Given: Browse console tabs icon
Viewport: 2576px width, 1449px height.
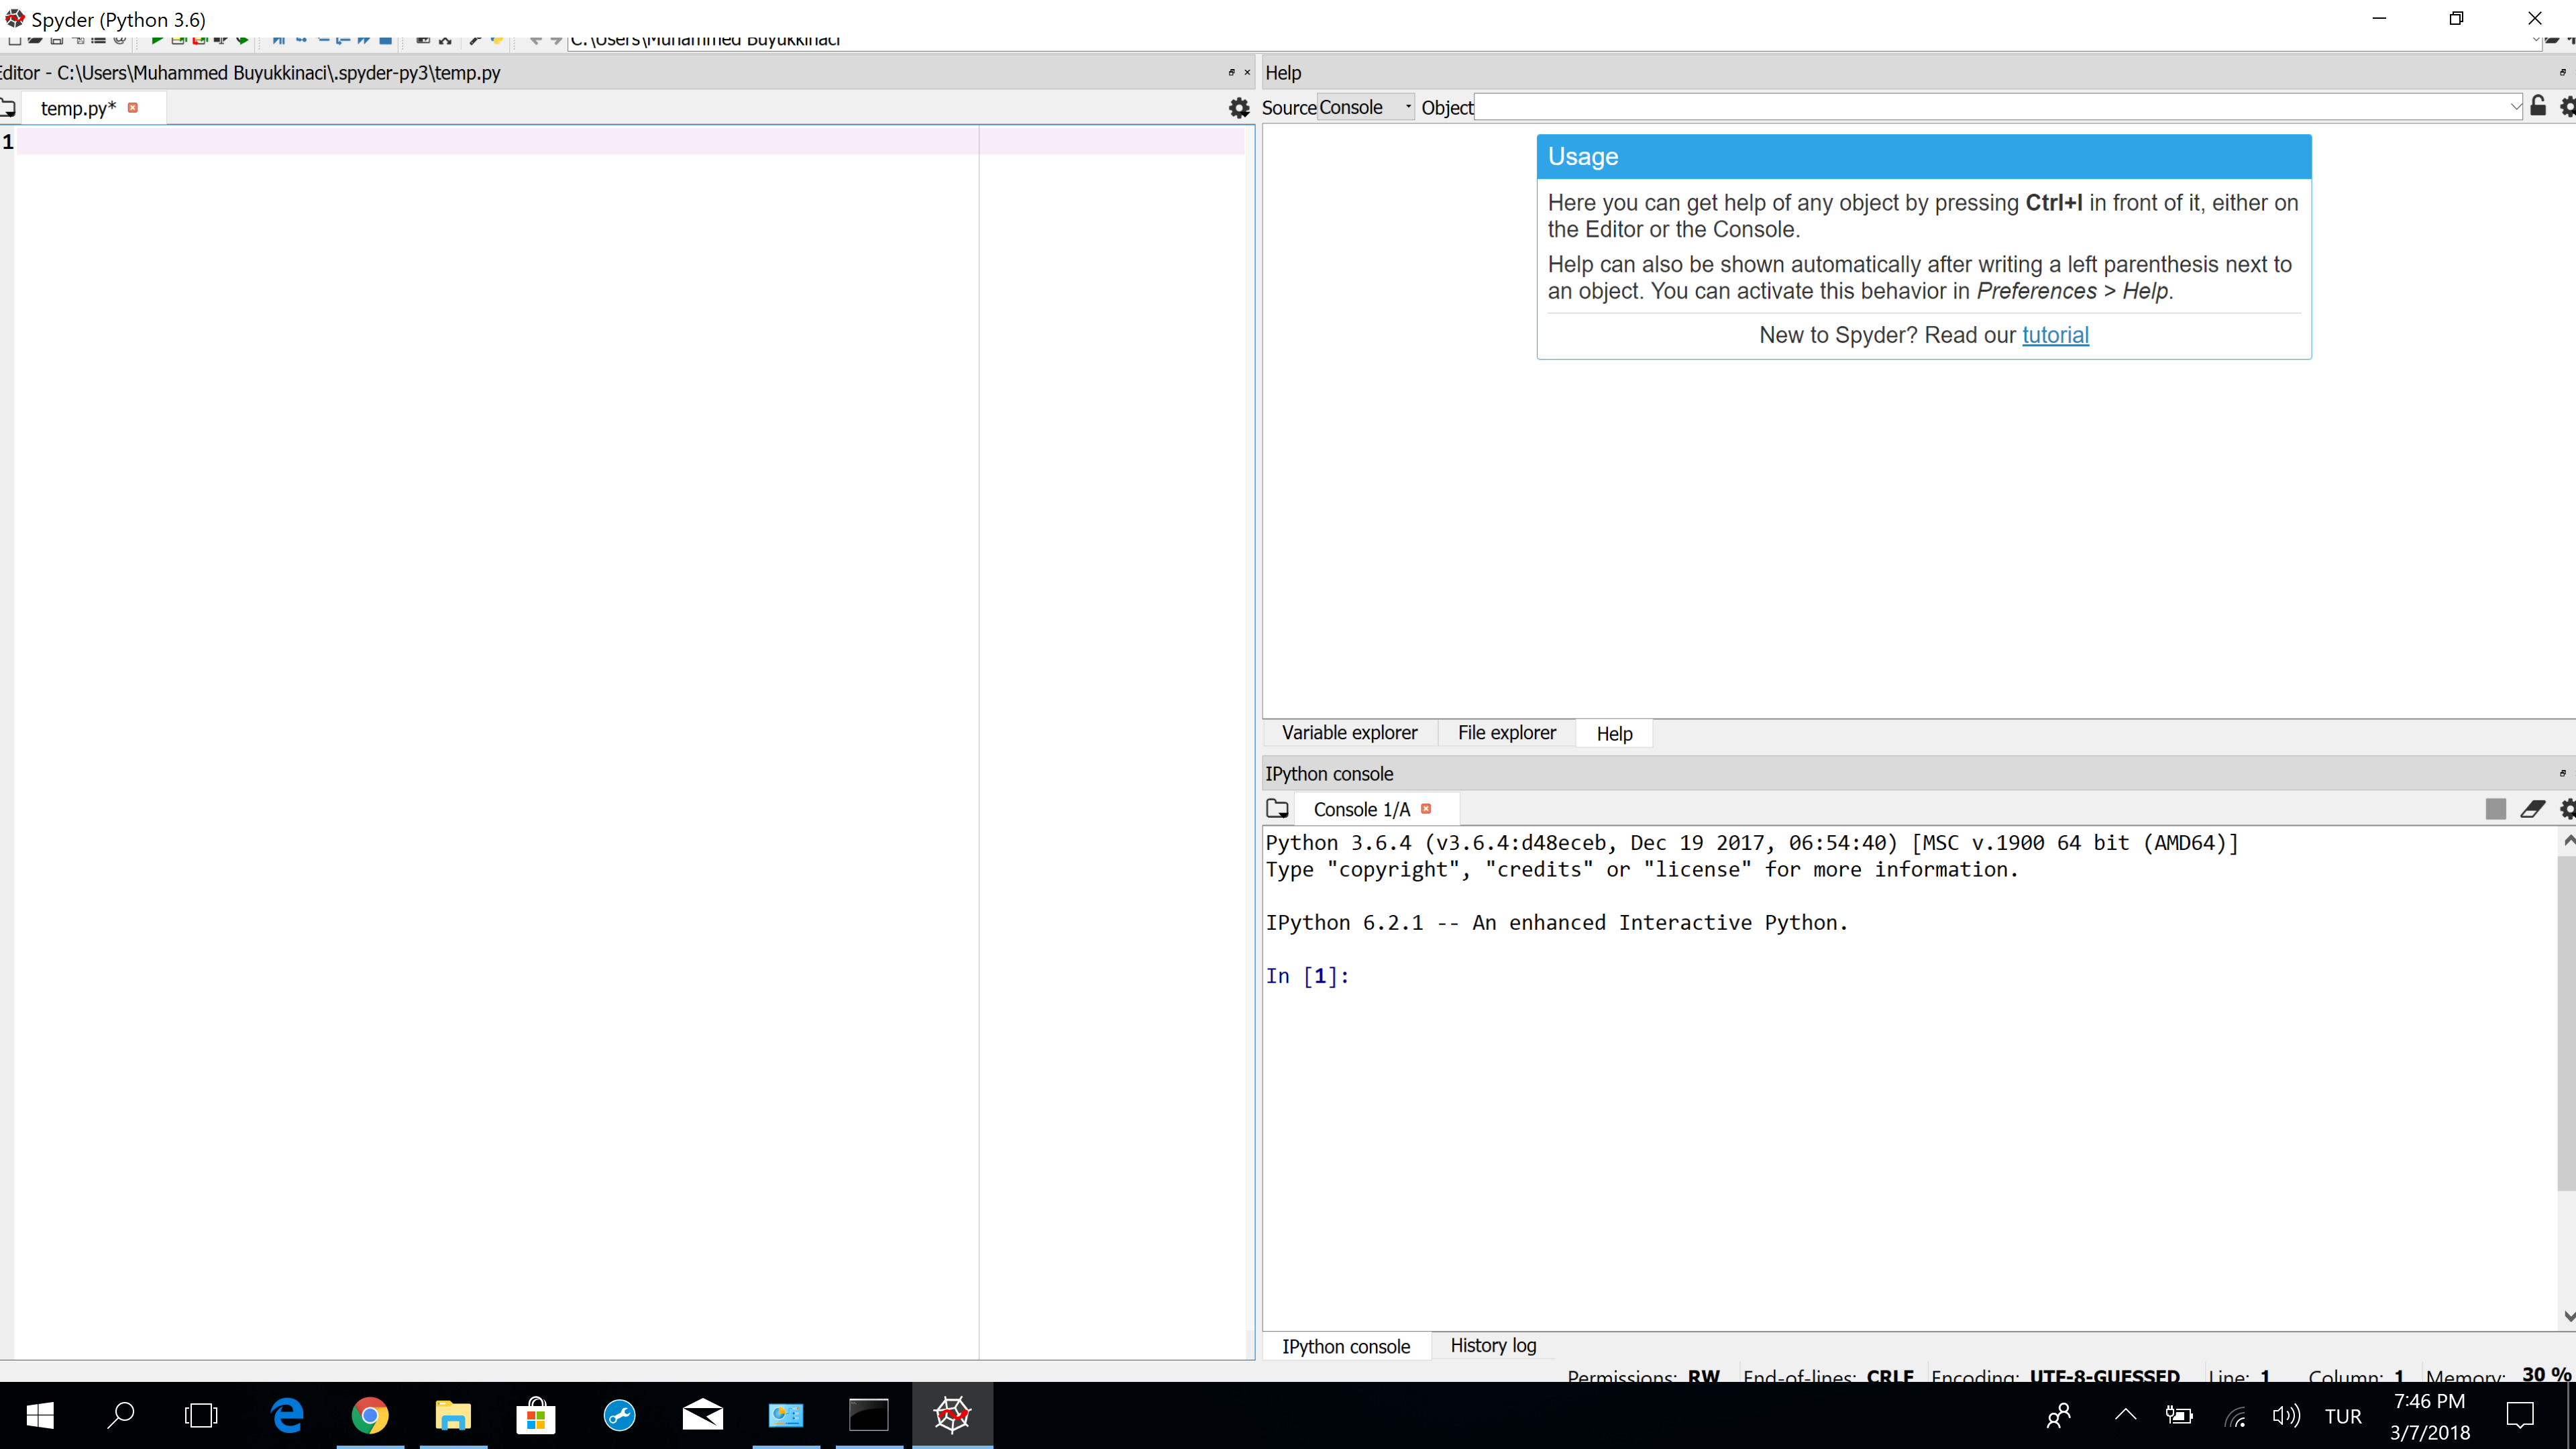Looking at the screenshot, I should coord(1277,809).
